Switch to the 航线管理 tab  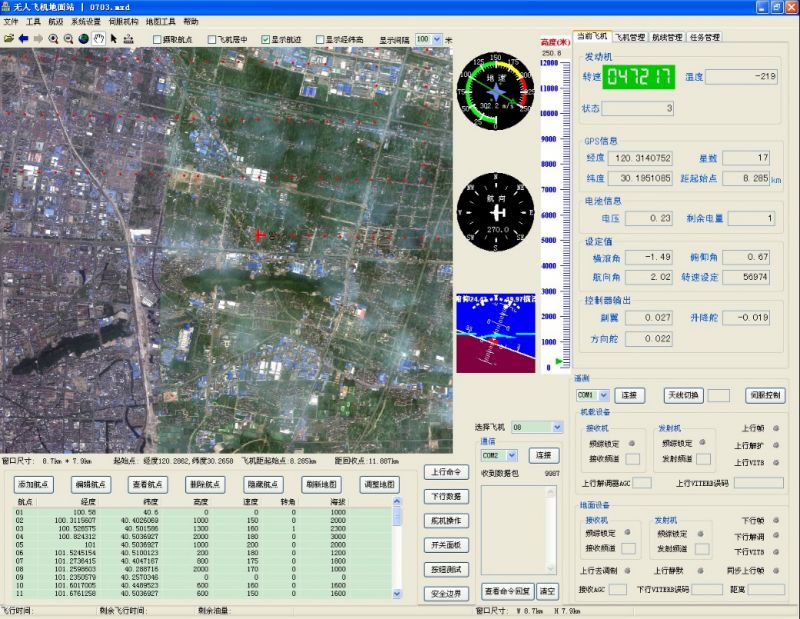click(x=667, y=37)
